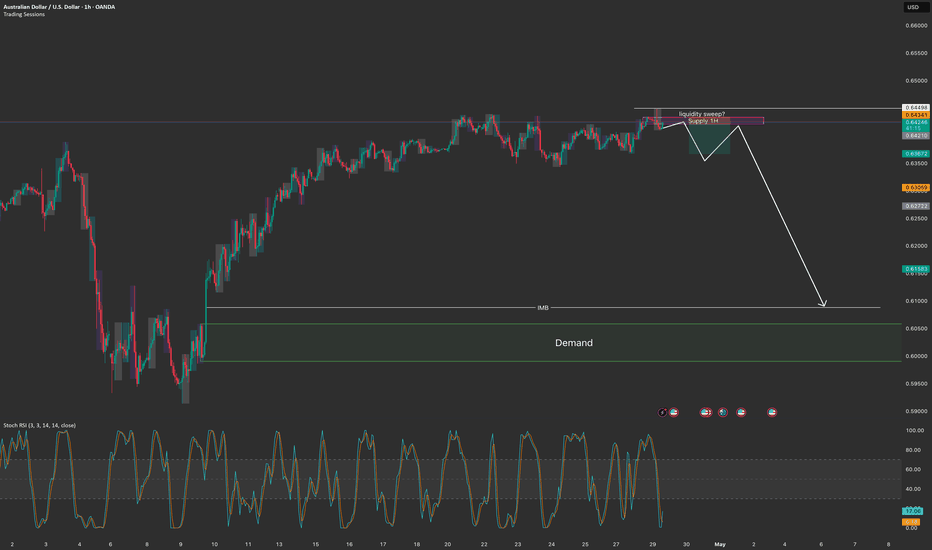Click 40.00 on the Stoch RSI scale

click(x=914, y=489)
